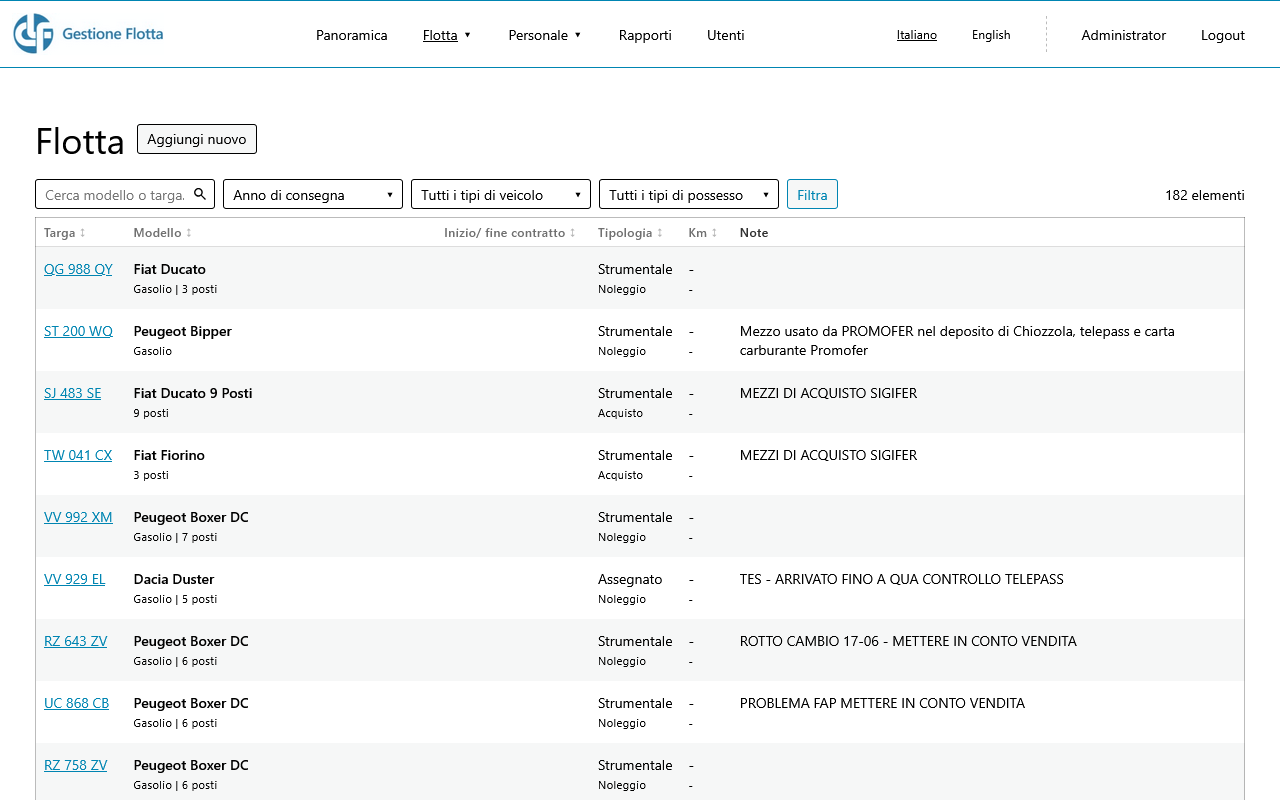Image resolution: width=1280 pixels, height=800 pixels.
Task: Click the Note column header
Action: click(754, 233)
